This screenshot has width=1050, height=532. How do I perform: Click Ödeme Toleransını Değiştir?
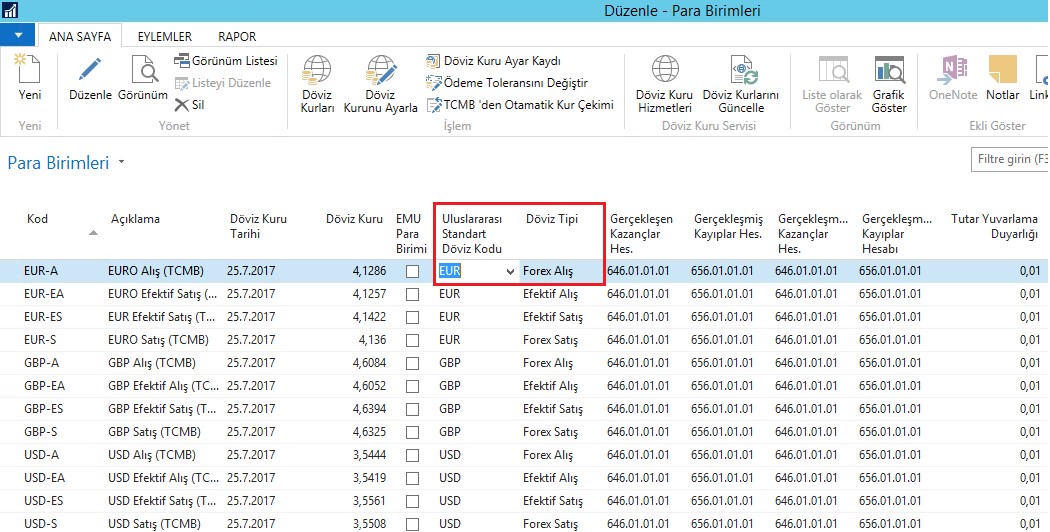coord(507,83)
